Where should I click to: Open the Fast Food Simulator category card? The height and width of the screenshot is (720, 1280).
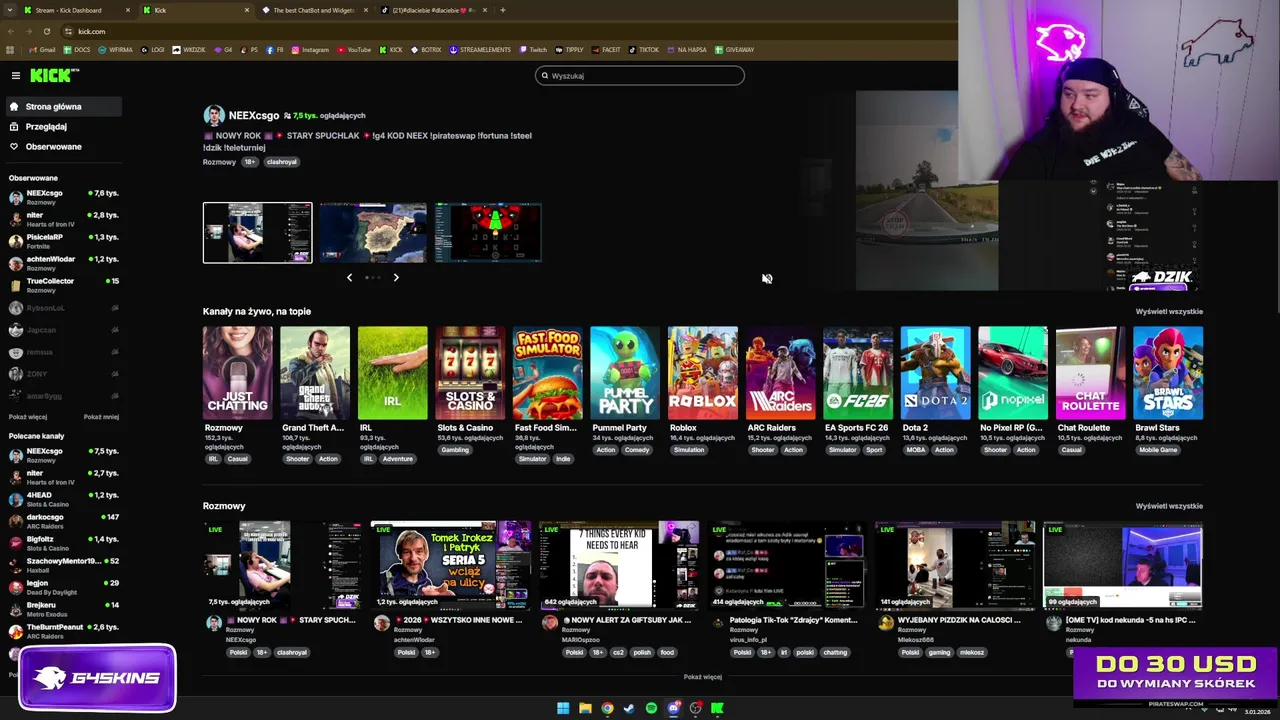(x=548, y=373)
